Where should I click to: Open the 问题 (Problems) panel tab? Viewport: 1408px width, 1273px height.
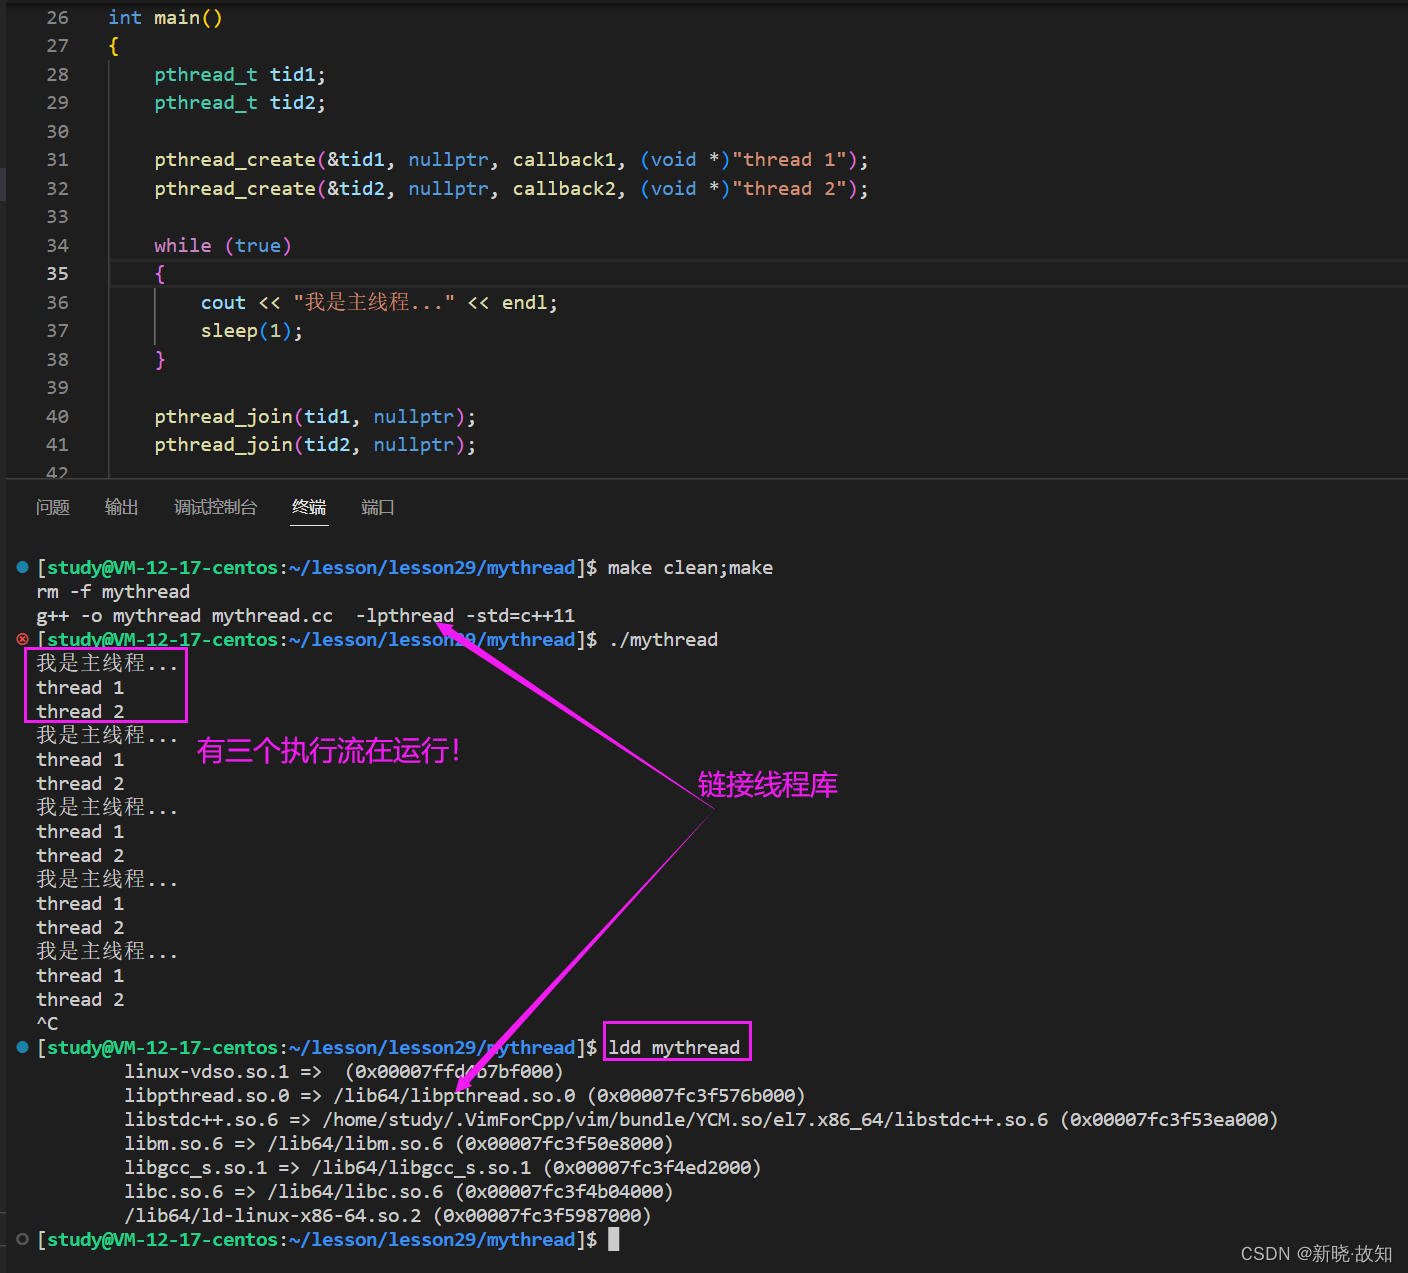pos(53,508)
